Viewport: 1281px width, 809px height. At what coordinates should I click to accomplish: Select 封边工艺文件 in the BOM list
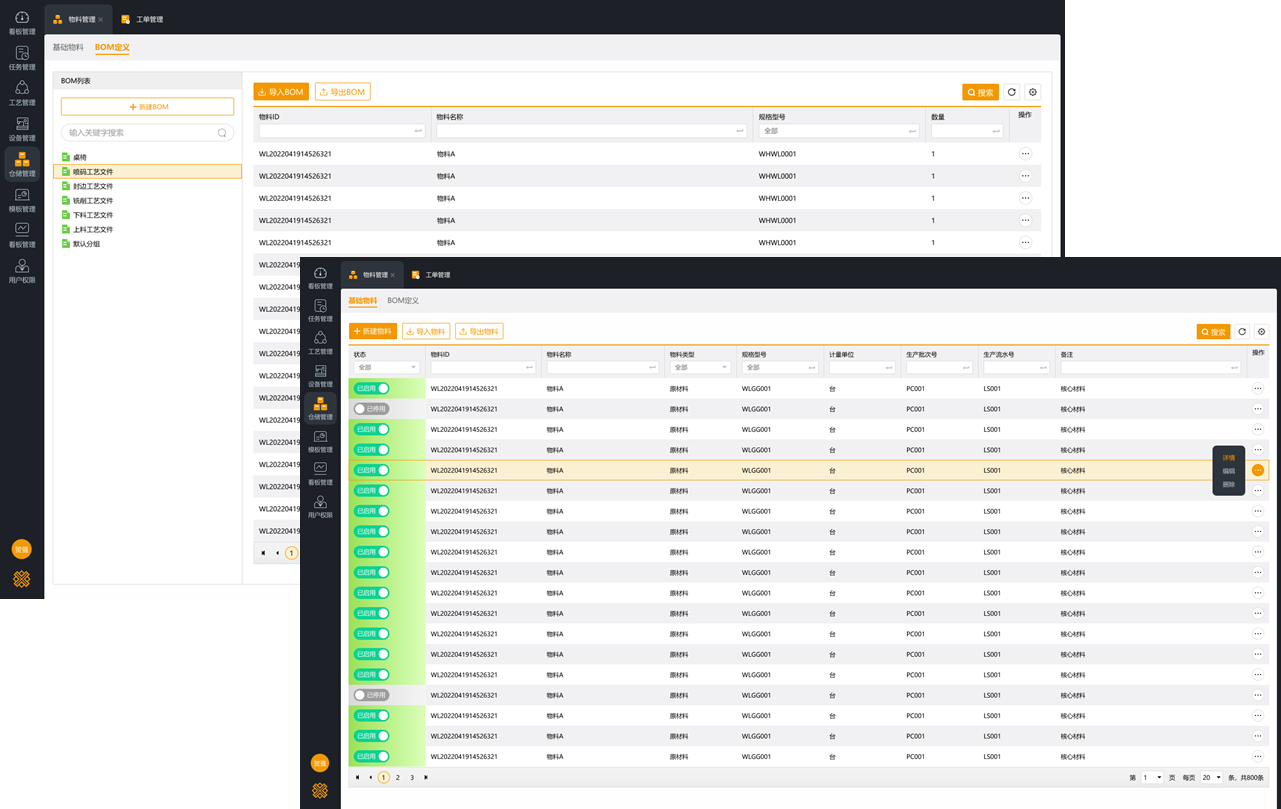pyautogui.click(x=93, y=186)
